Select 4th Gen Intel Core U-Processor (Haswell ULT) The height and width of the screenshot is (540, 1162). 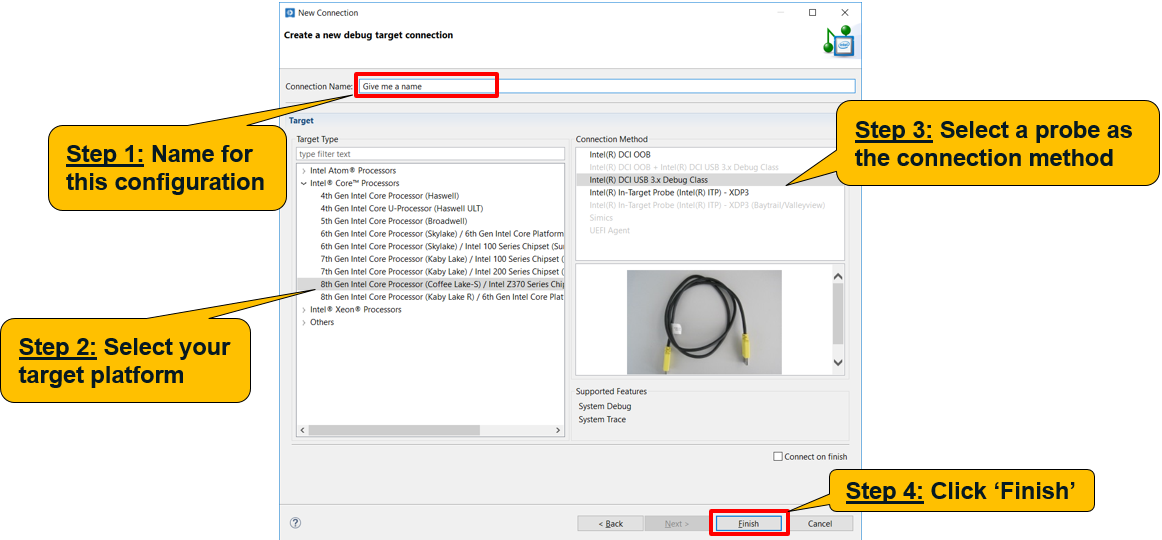point(402,208)
